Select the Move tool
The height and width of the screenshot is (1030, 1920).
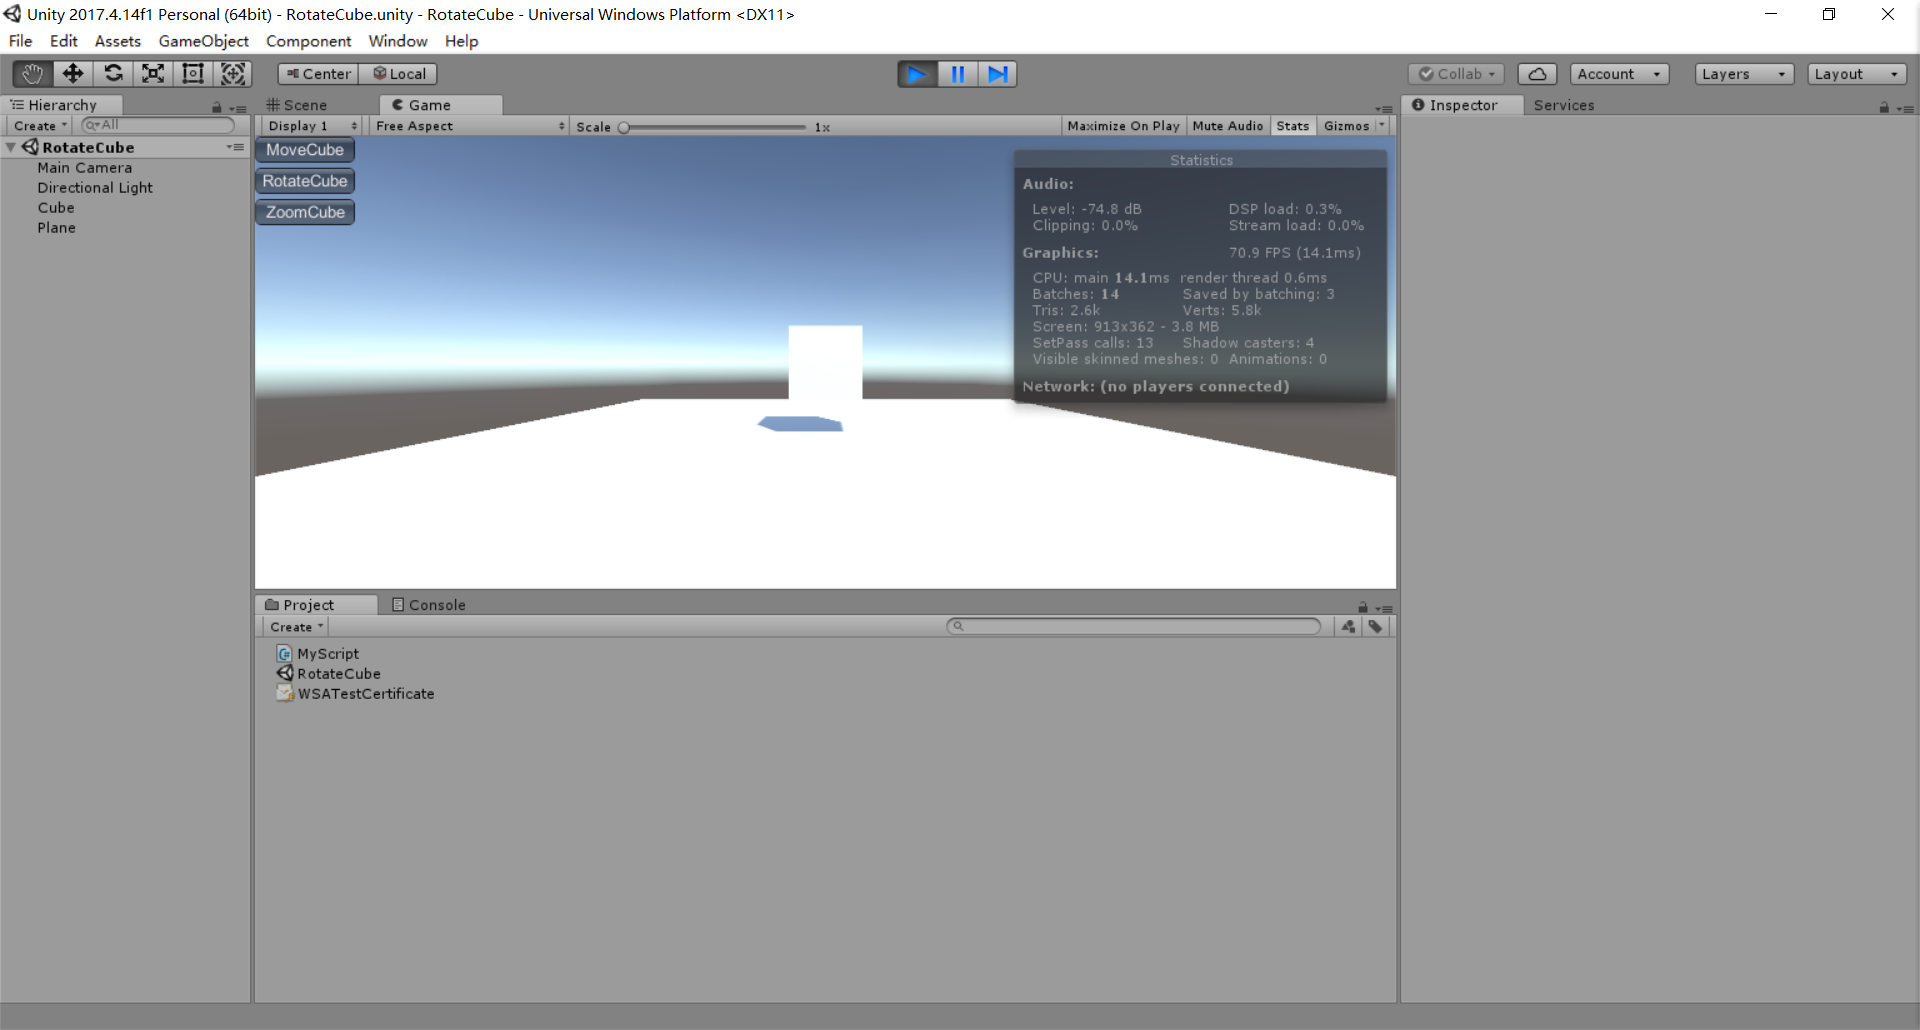pyautogui.click(x=72, y=73)
